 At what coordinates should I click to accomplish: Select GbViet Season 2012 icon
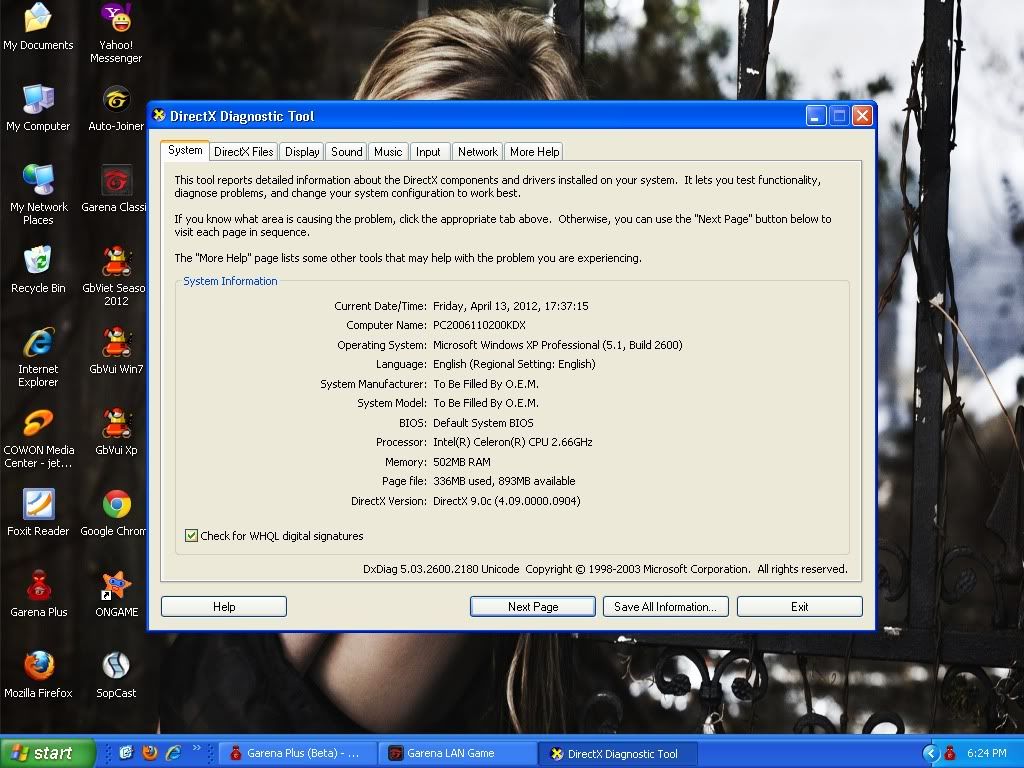[115, 276]
